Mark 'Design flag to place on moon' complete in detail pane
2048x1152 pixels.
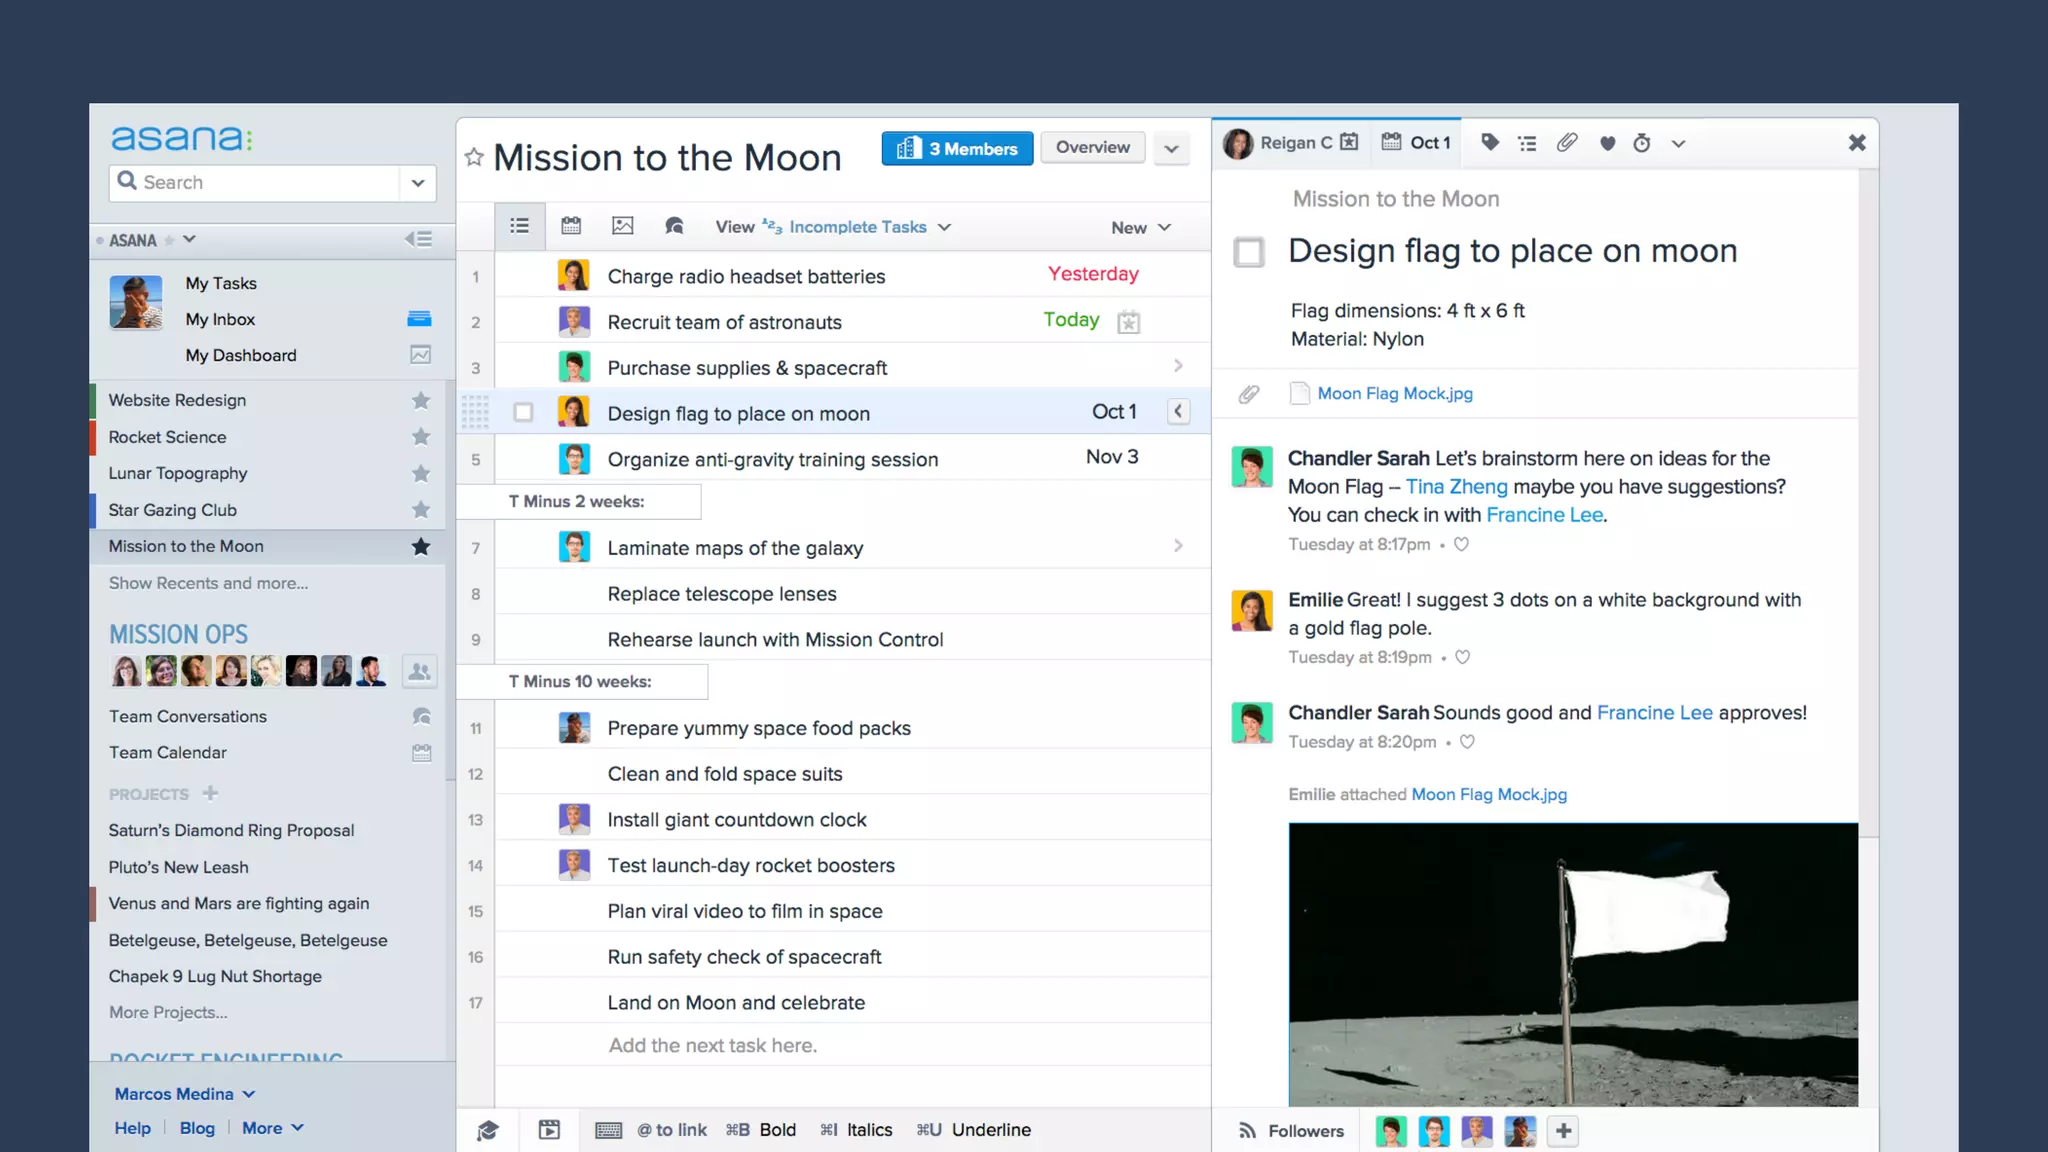pyautogui.click(x=1249, y=252)
